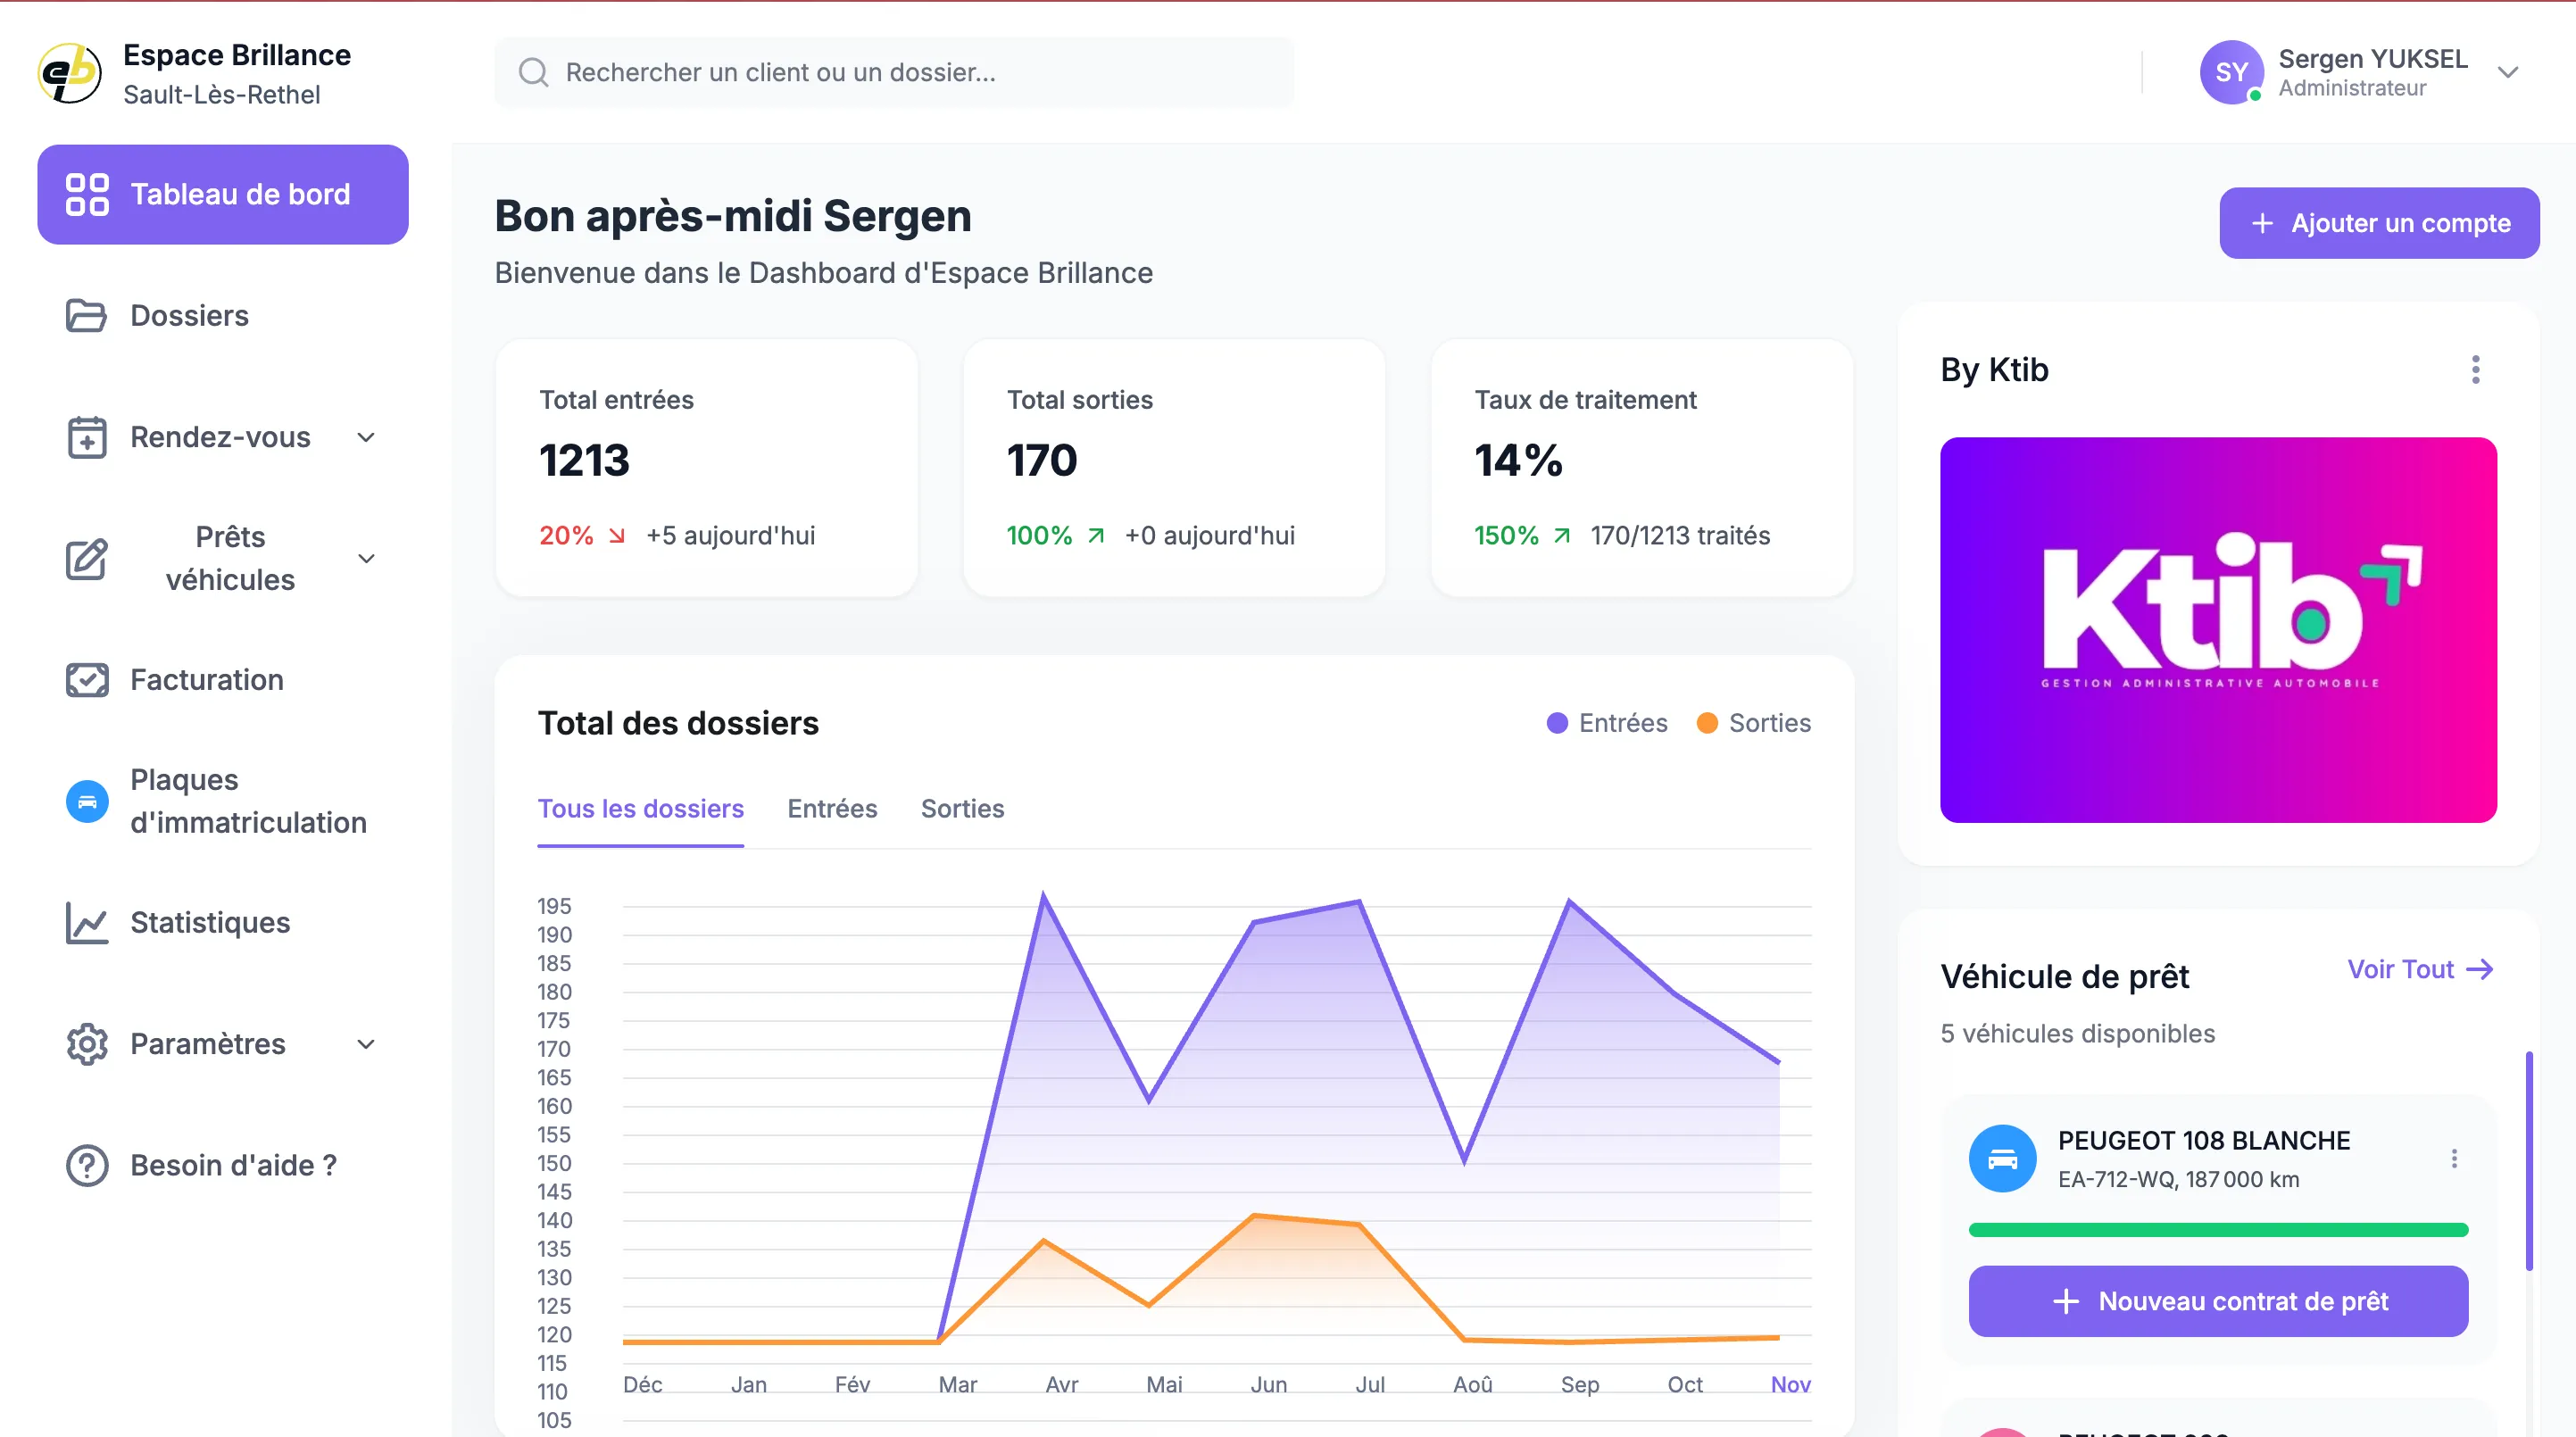Click Nouveau contrat de prêt
Viewport: 2576px width, 1437px height.
2217,1301
